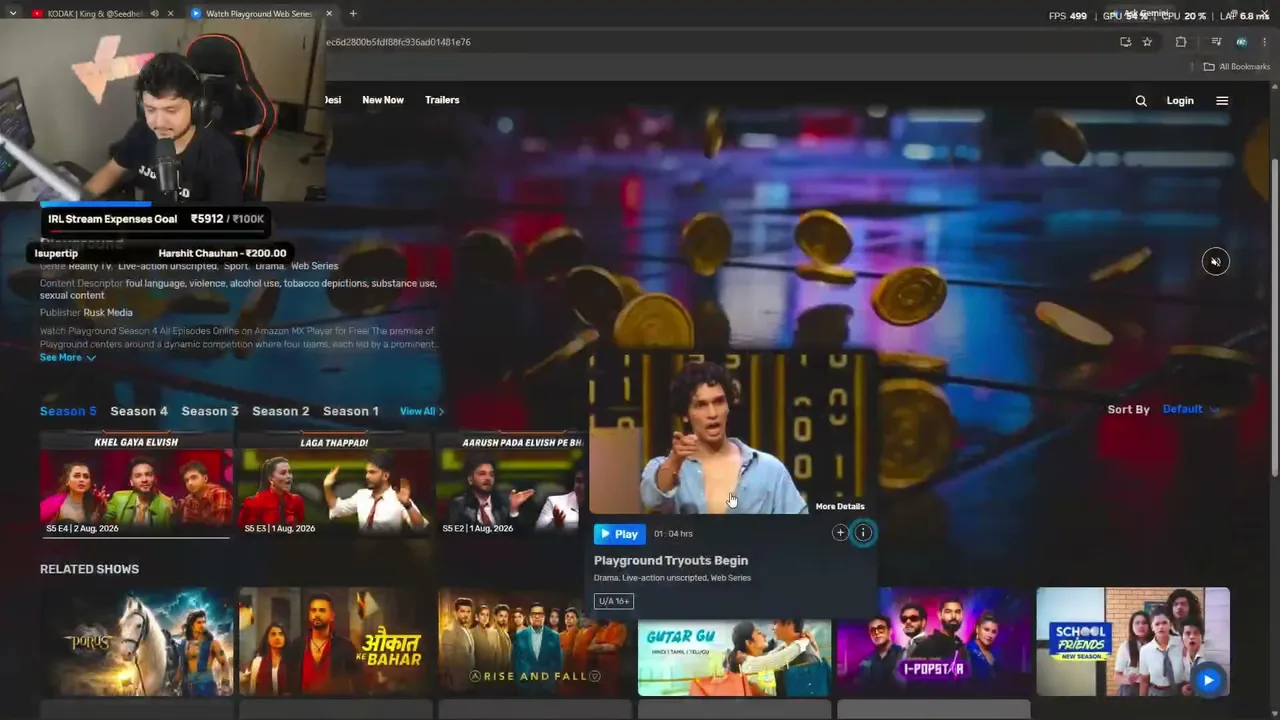Click the Playground Tryouts Begin title
Screen dimensions: 1280x720
(x=671, y=561)
